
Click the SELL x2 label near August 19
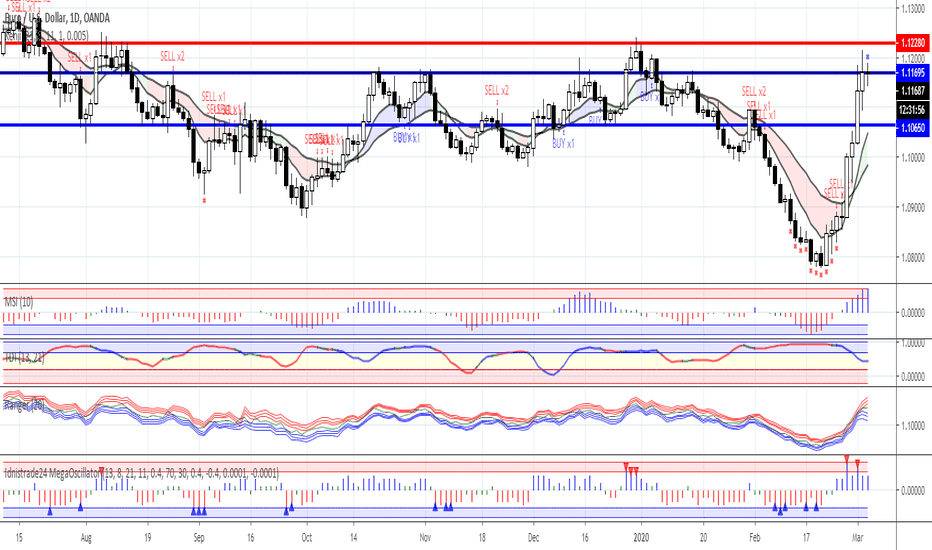pyautogui.click(x=172, y=56)
